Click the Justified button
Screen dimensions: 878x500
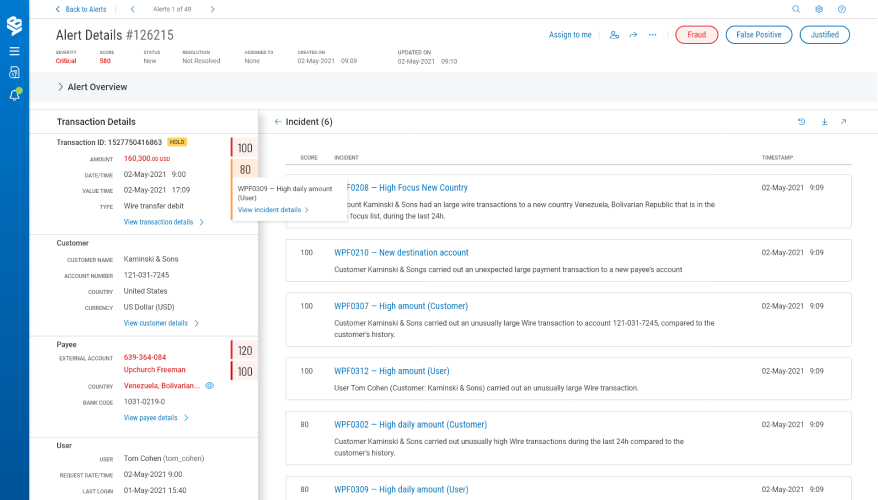pyautogui.click(x=825, y=35)
